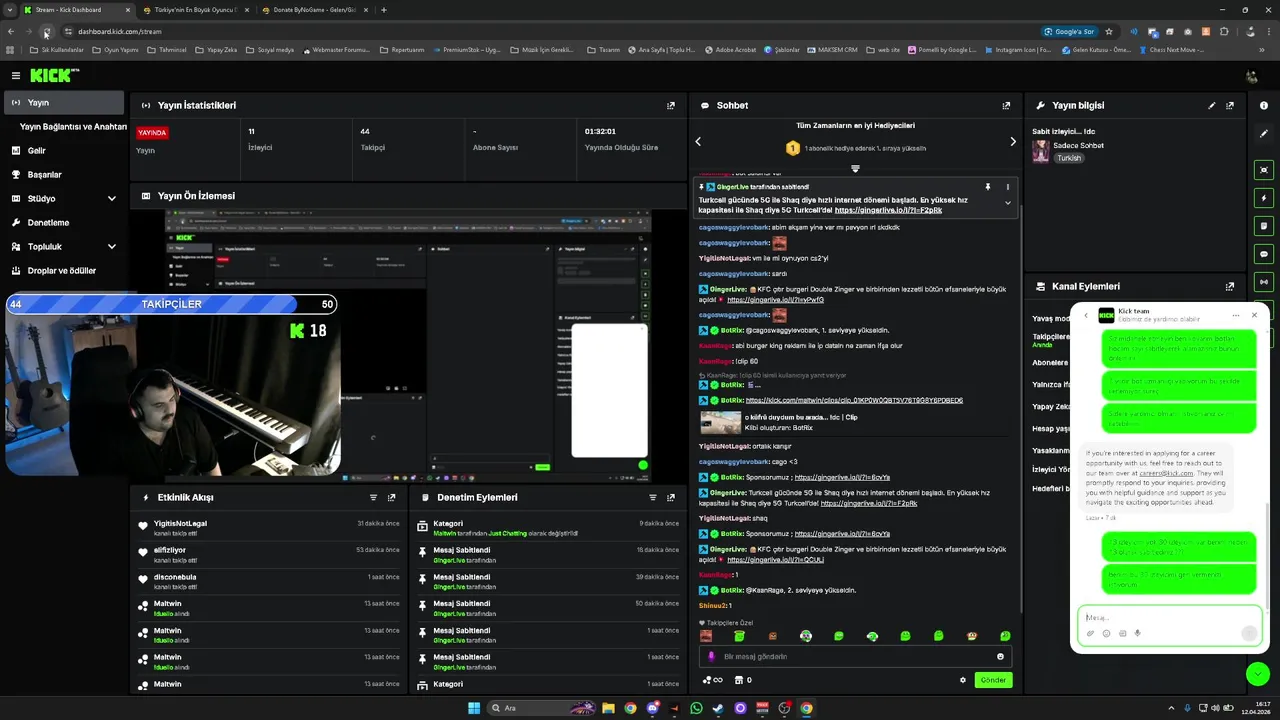The height and width of the screenshot is (720, 1280).
Task: Click the TAKİPÇİLER follower goal progress bar
Action: pyautogui.click(x=171, y=304)
